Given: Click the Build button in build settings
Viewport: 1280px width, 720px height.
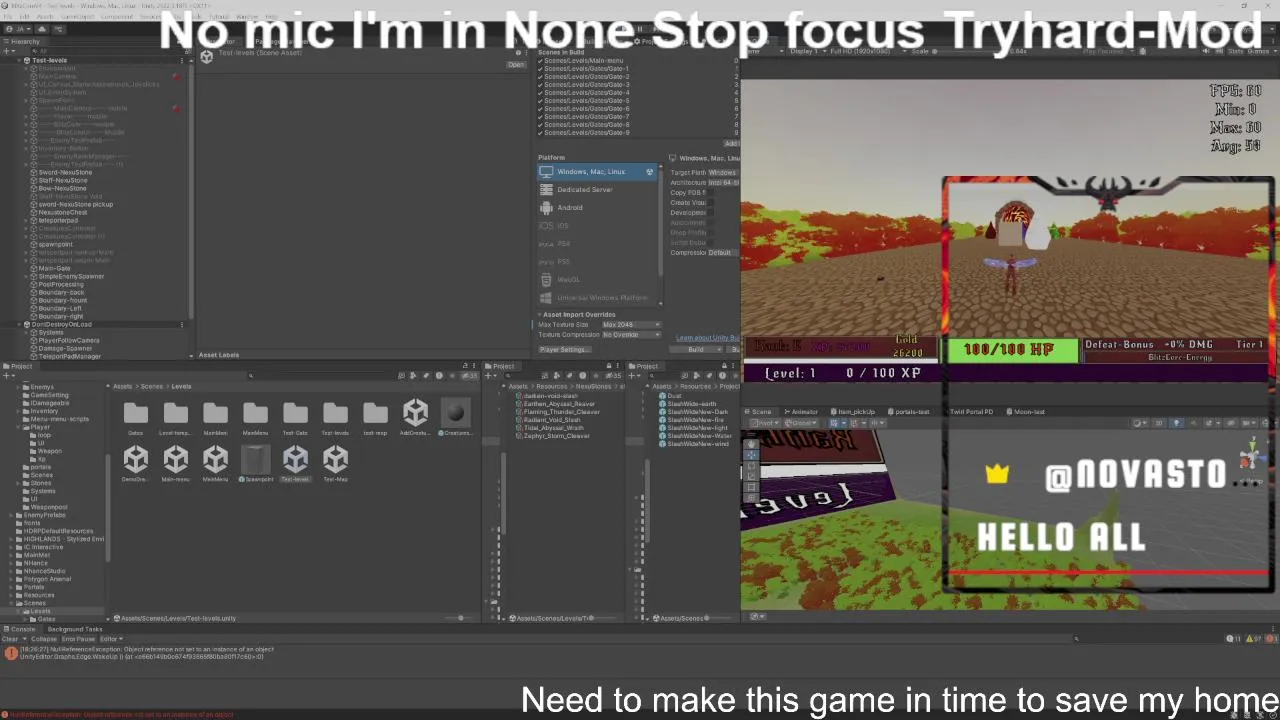Looking at the screenshot, I should click(697, 350).
